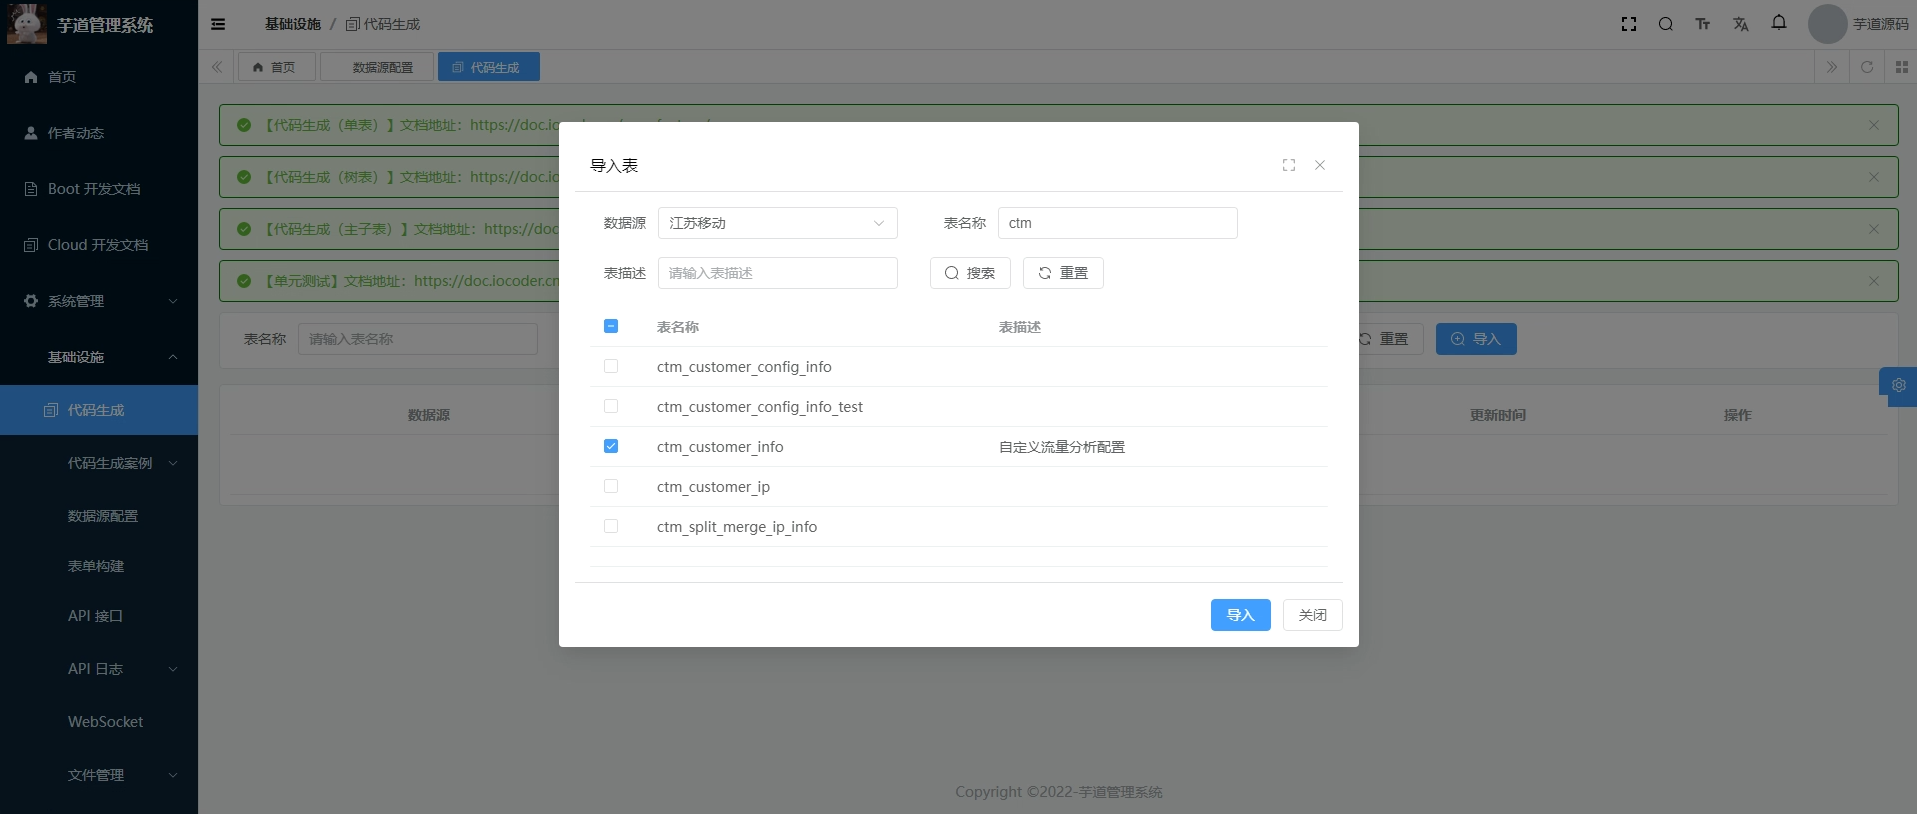The image size is (1917, 814).
Task: Open the top bar search icon
Action: coord(1666,24)
